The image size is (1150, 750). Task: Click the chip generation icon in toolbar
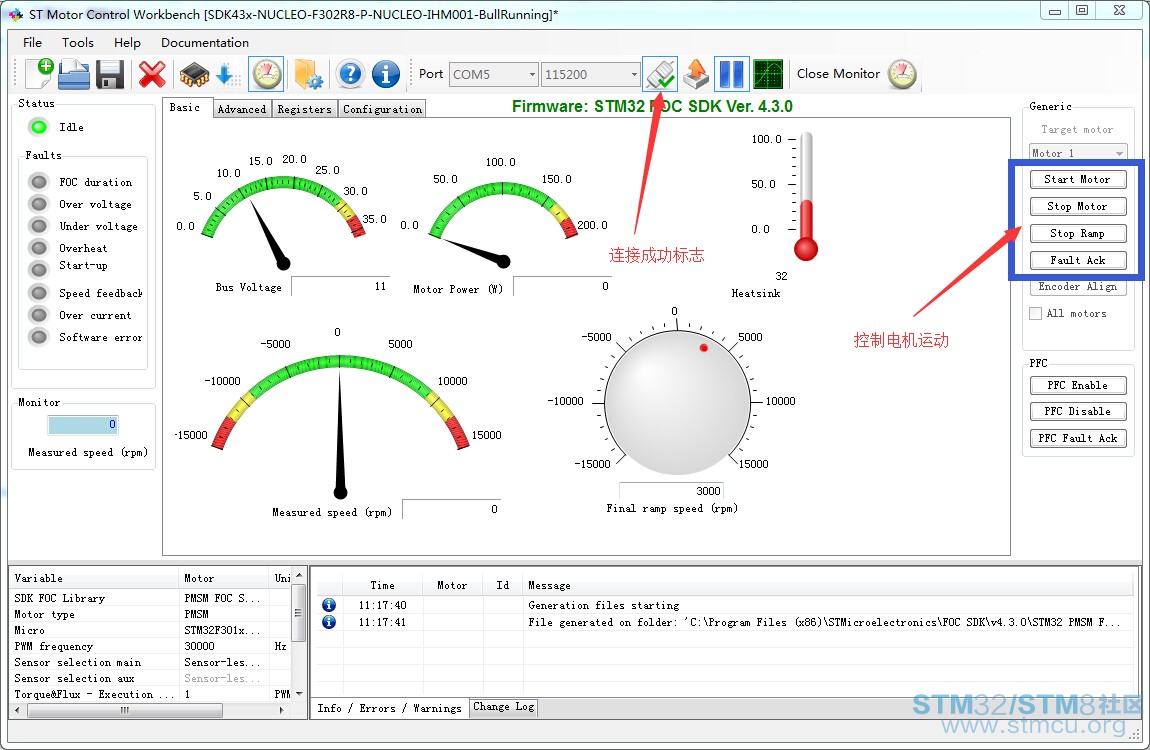(194, 74)
